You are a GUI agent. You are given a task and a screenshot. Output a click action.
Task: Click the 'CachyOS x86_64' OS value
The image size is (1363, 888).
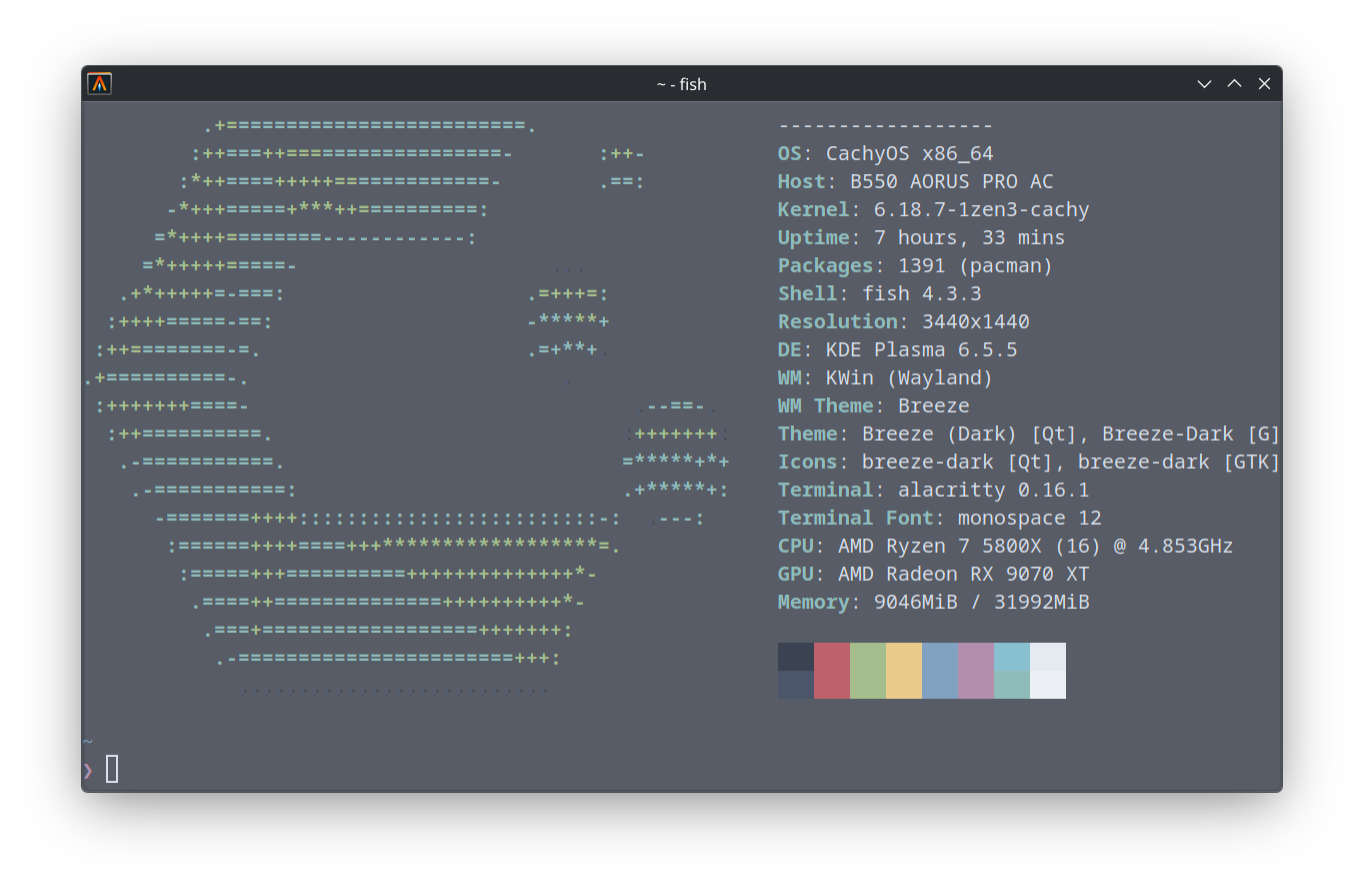(910, 154)
